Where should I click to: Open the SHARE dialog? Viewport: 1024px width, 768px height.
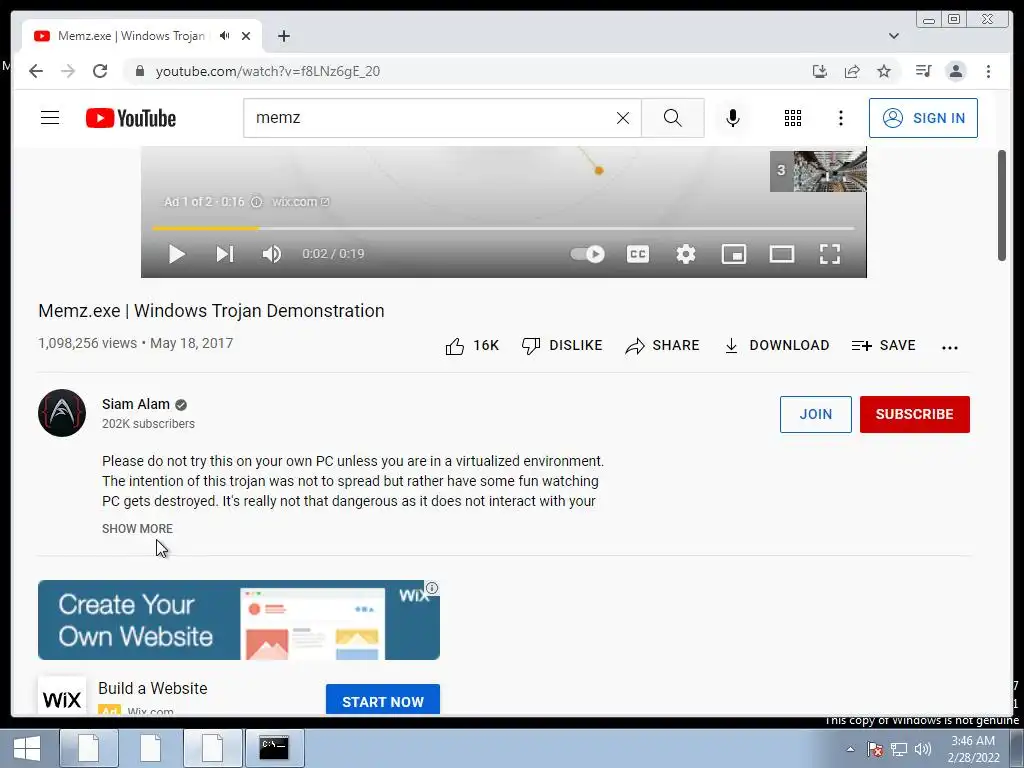(x=662, y=346)
